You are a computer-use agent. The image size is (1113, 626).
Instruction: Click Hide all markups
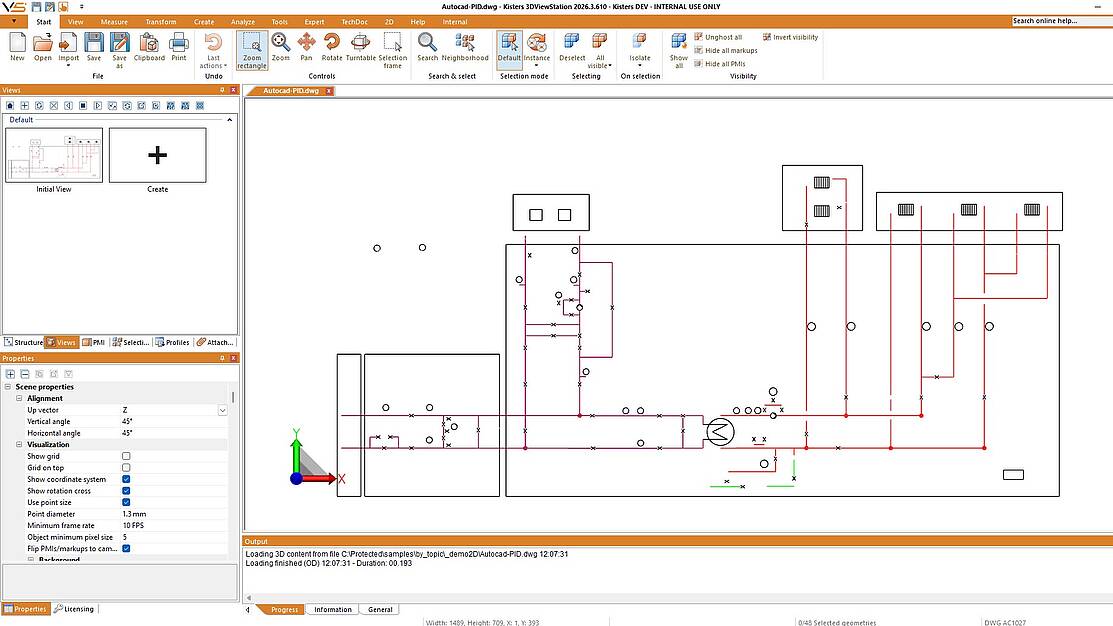click(x=725, y=50)
